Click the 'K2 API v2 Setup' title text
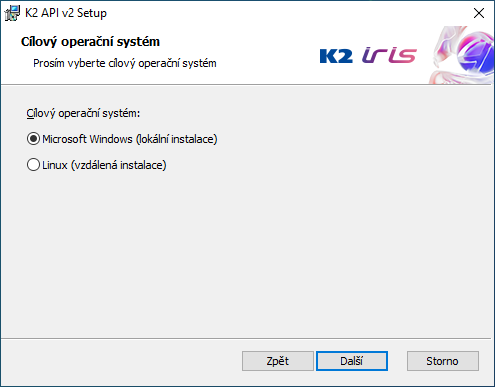 click(66, 13)
